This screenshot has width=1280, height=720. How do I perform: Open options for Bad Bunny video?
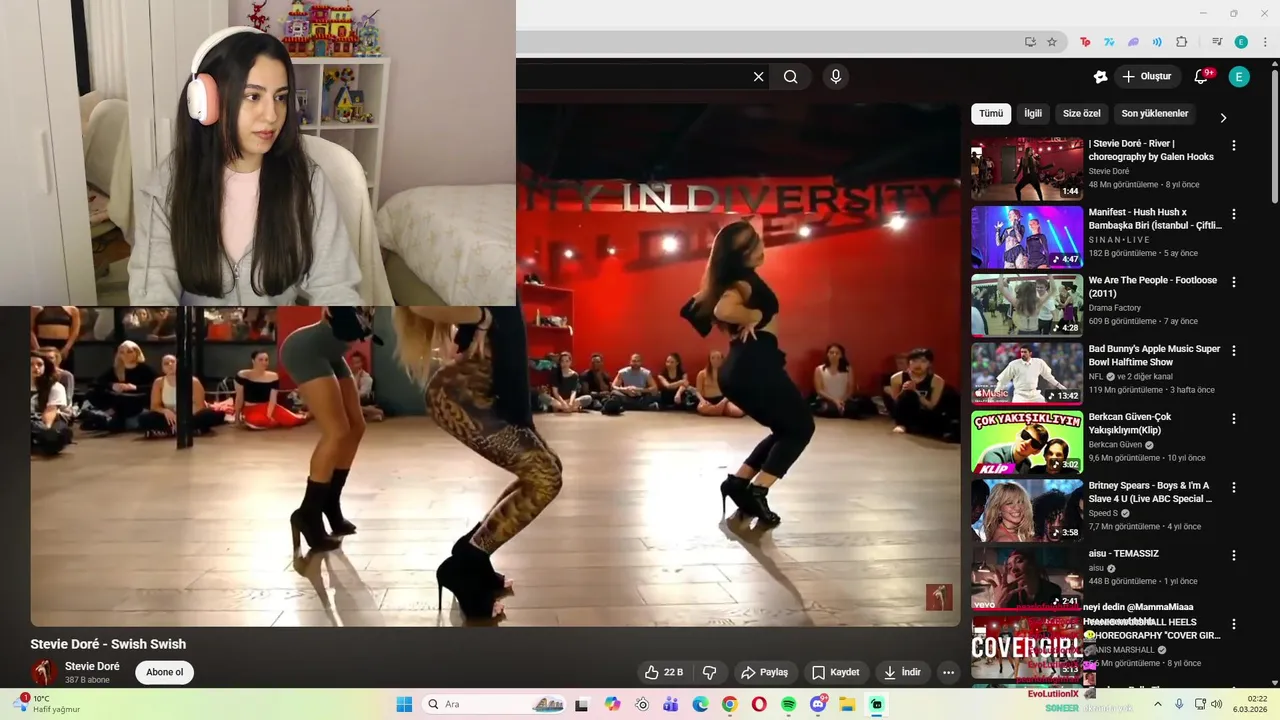[x=1233, y=351]
